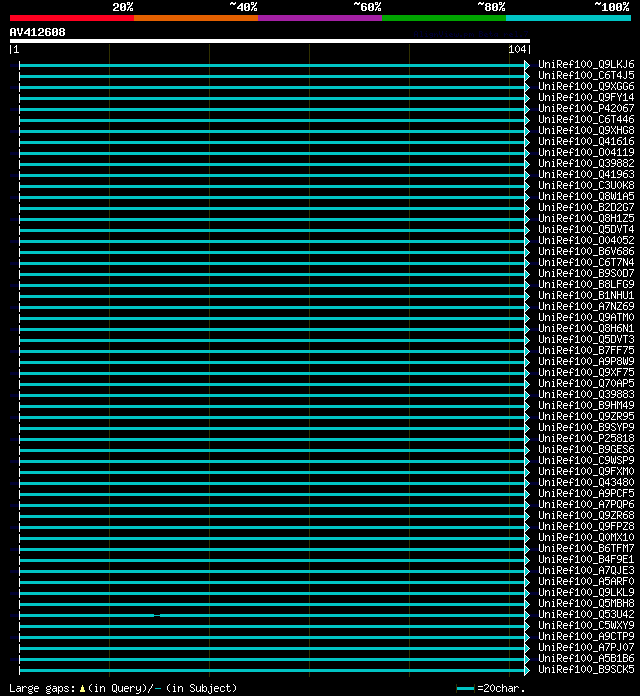
Task: Click the UniRef100_A5B1B6 label
Action: pyautogui.click(x=586, y=658)
